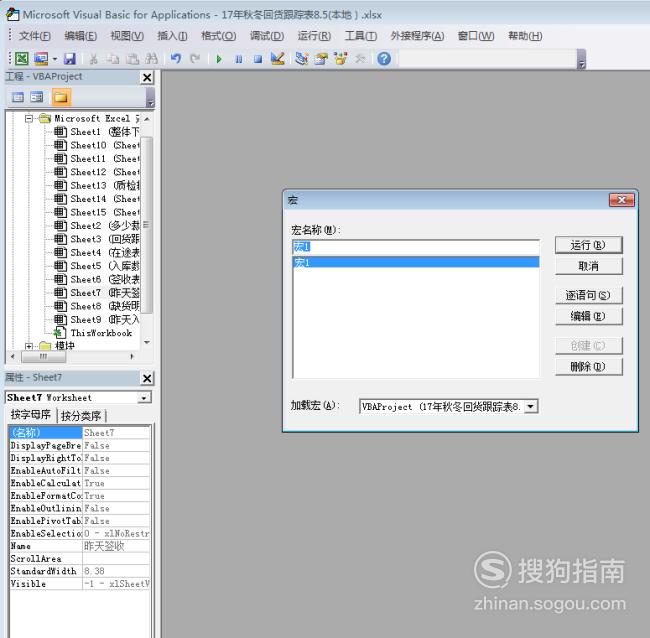
Task: Click the View Code icon in project panel
Action: [x=18, y=98]
